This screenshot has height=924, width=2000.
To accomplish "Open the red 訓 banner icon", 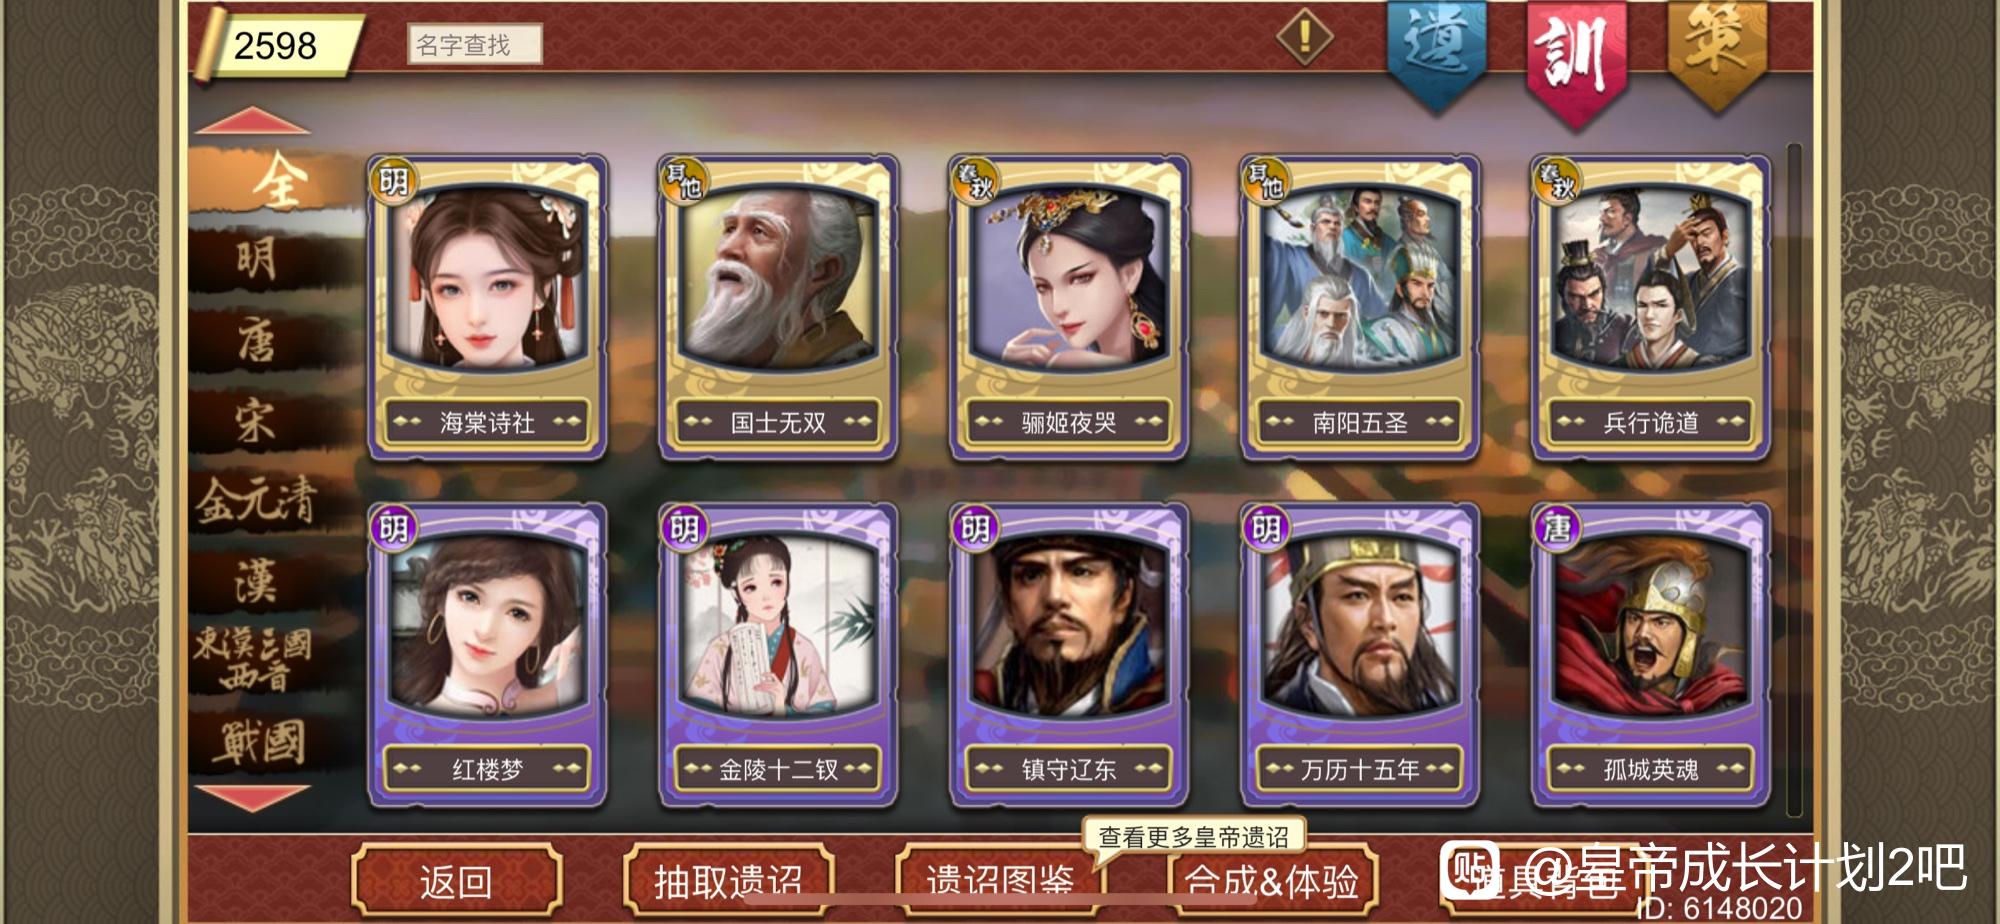I will (1576, 58).
